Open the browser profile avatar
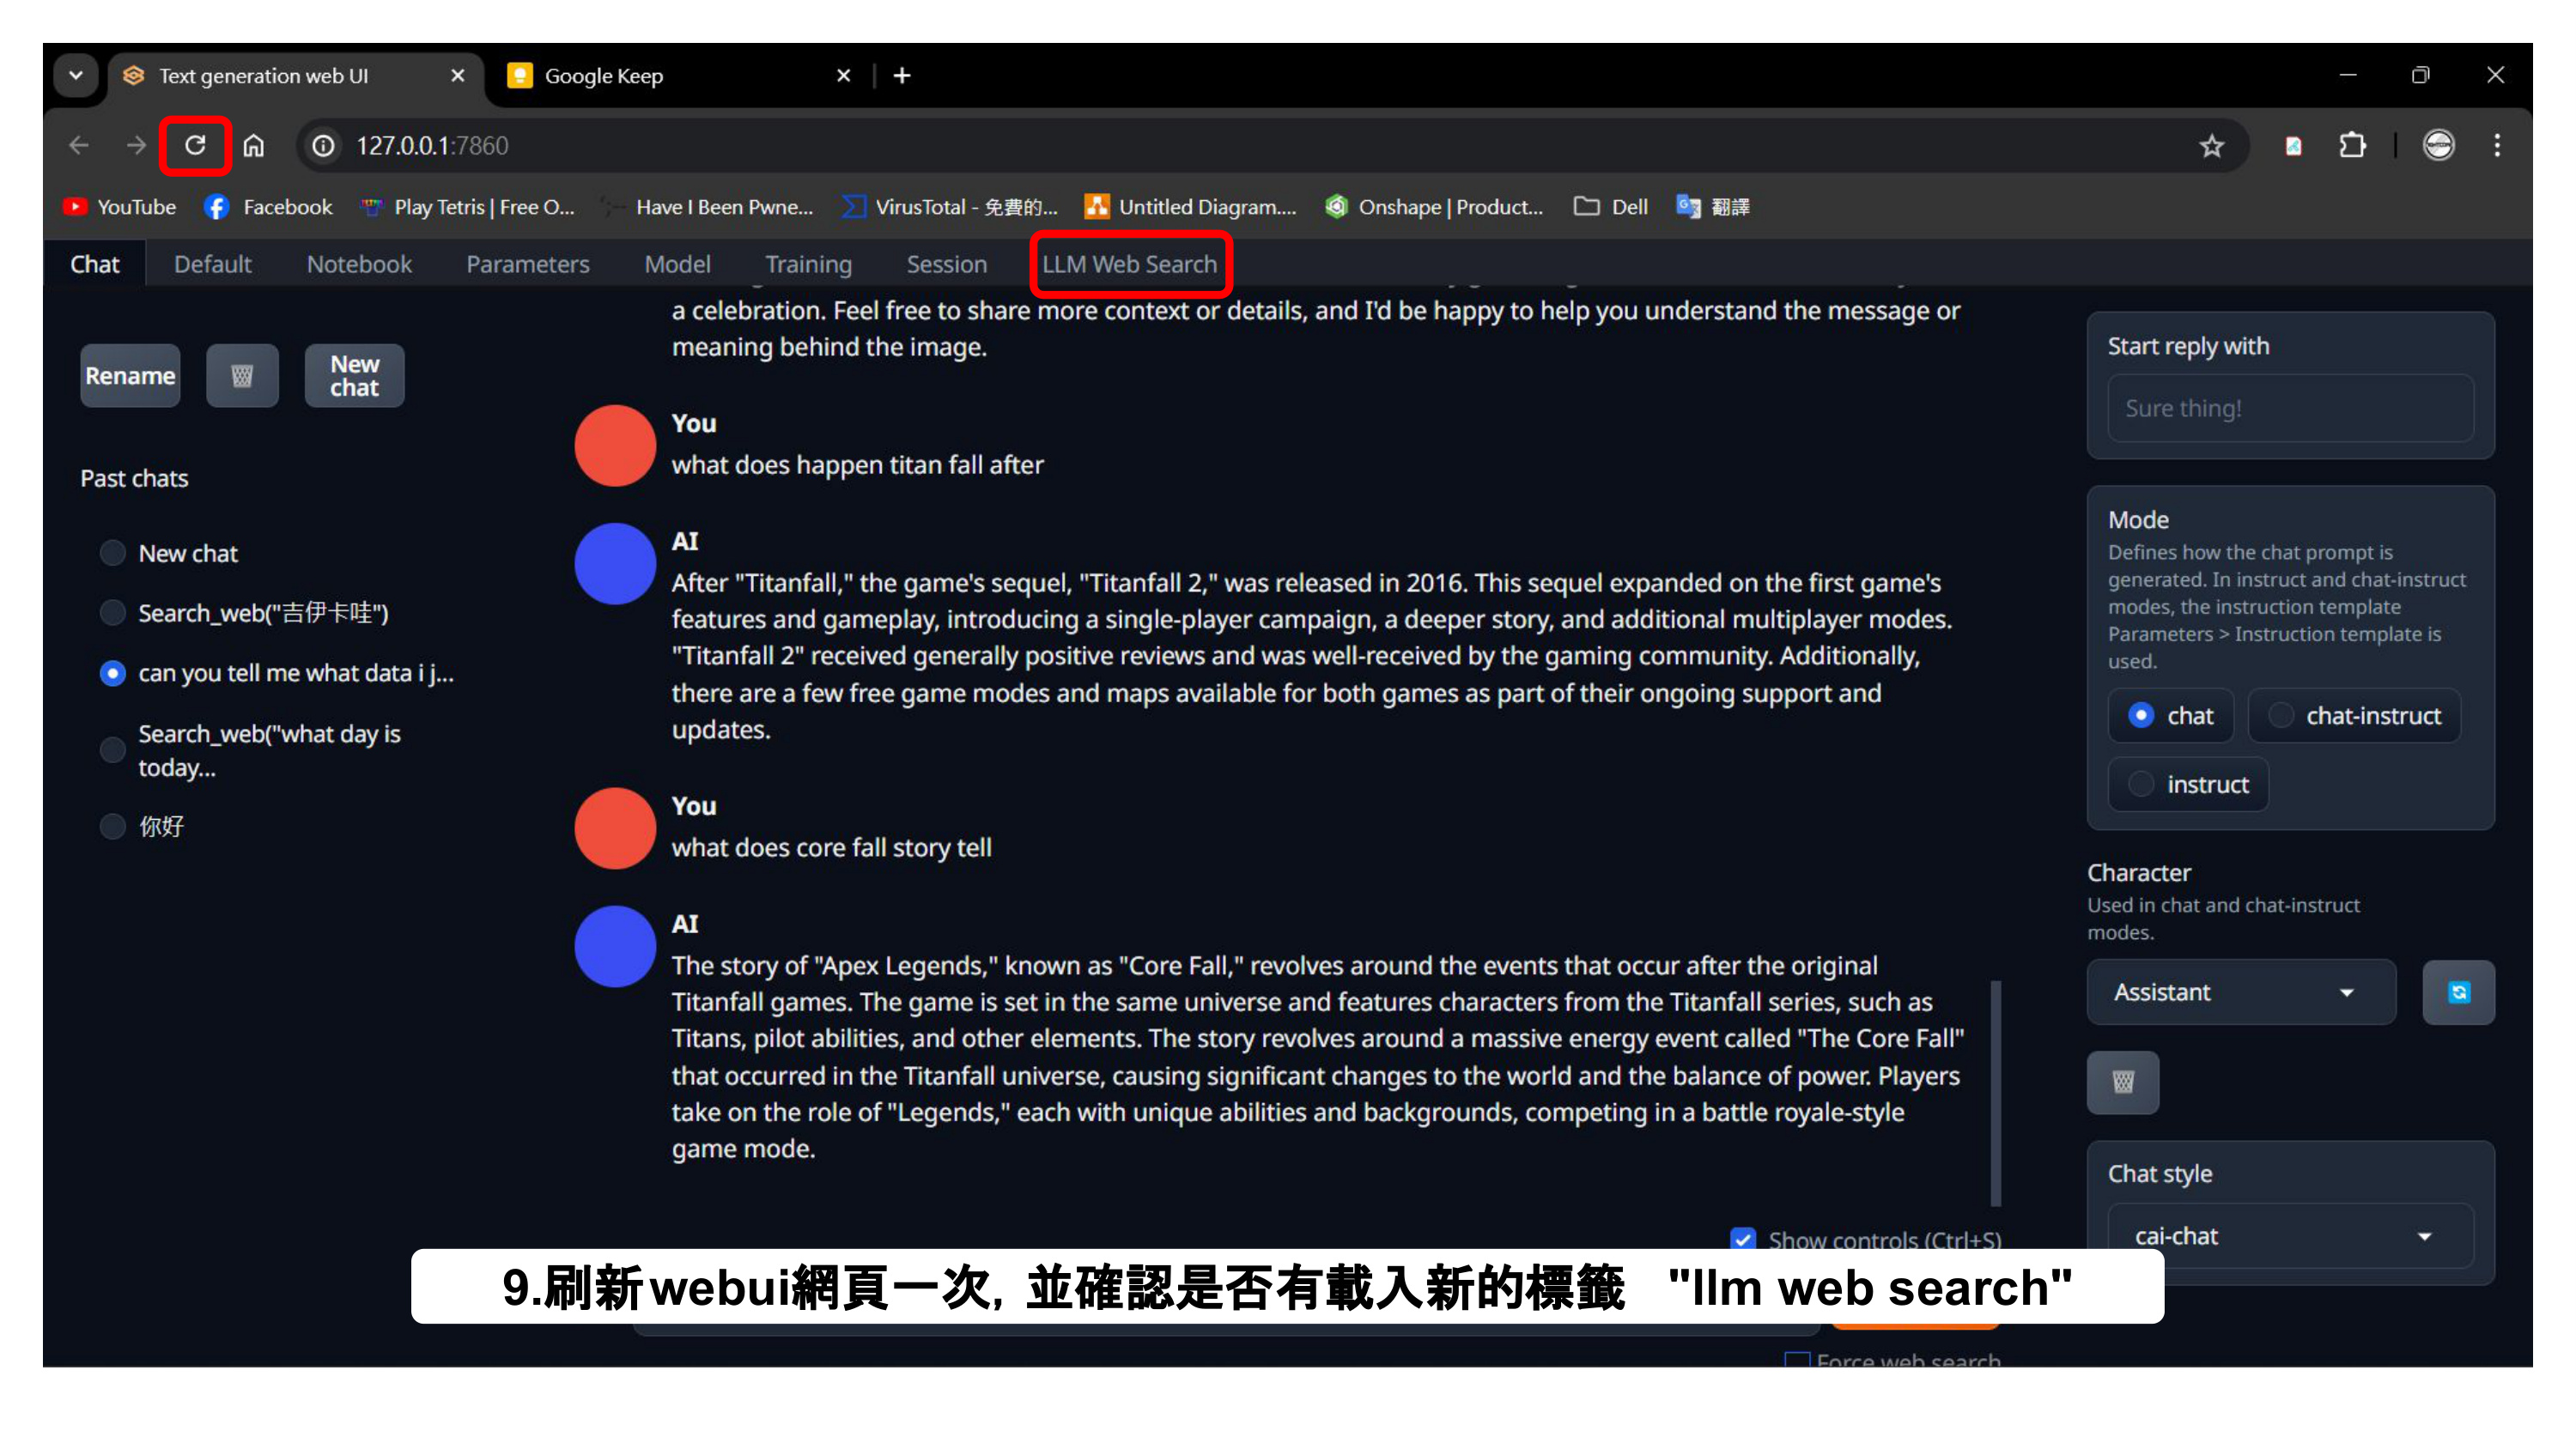This screenshot has width=2576, height=1449. pyautogui.click(x=2438, y=146)
